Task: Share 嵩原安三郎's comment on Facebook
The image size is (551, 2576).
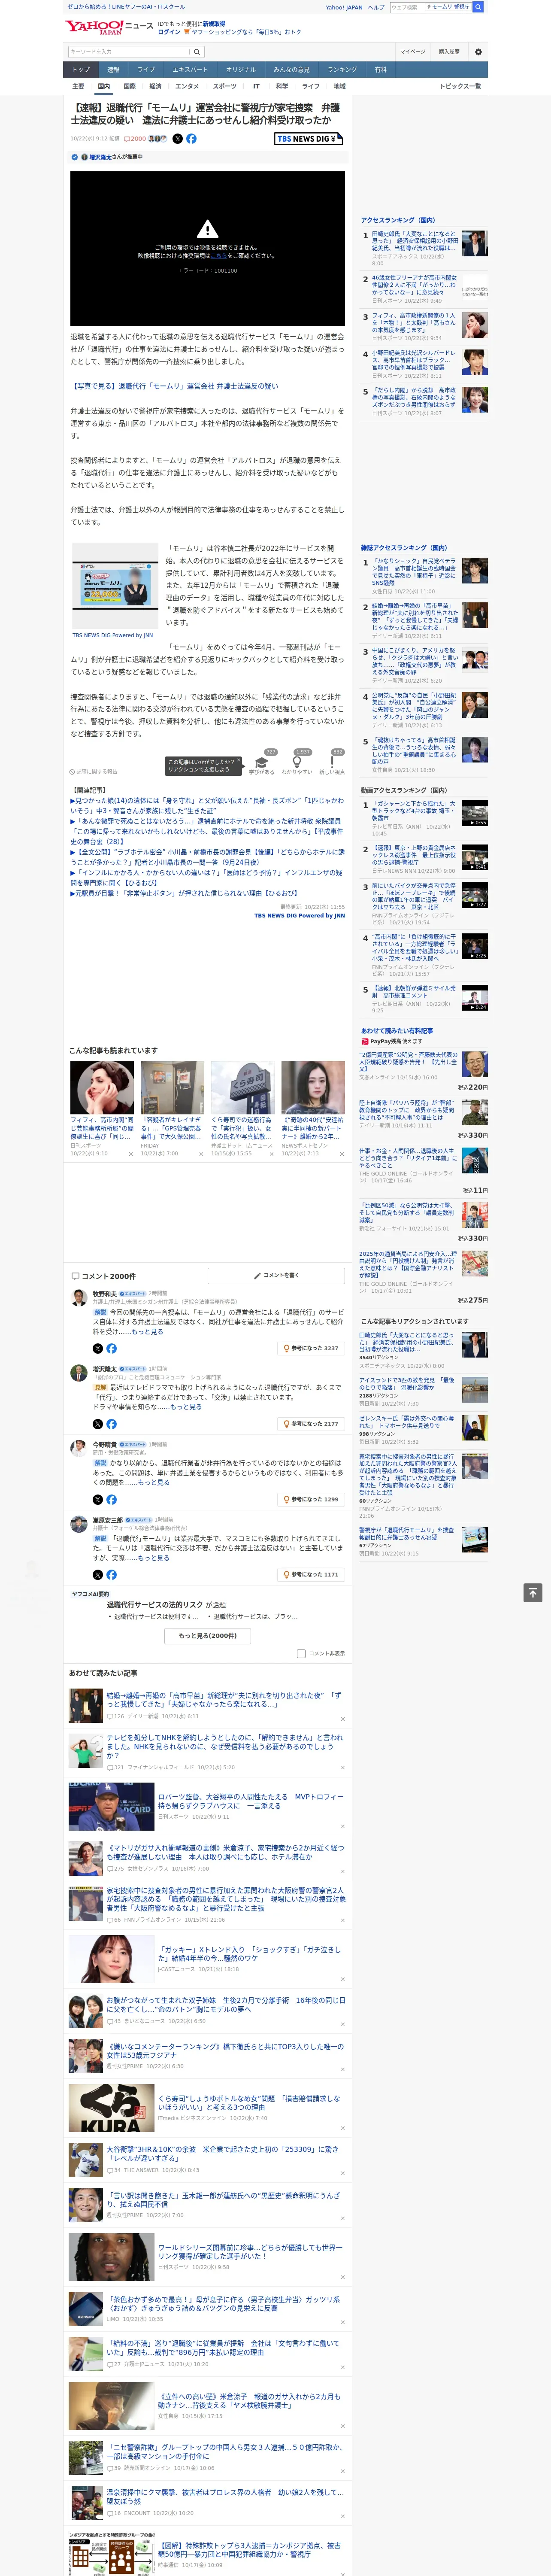Action: 111,1574
